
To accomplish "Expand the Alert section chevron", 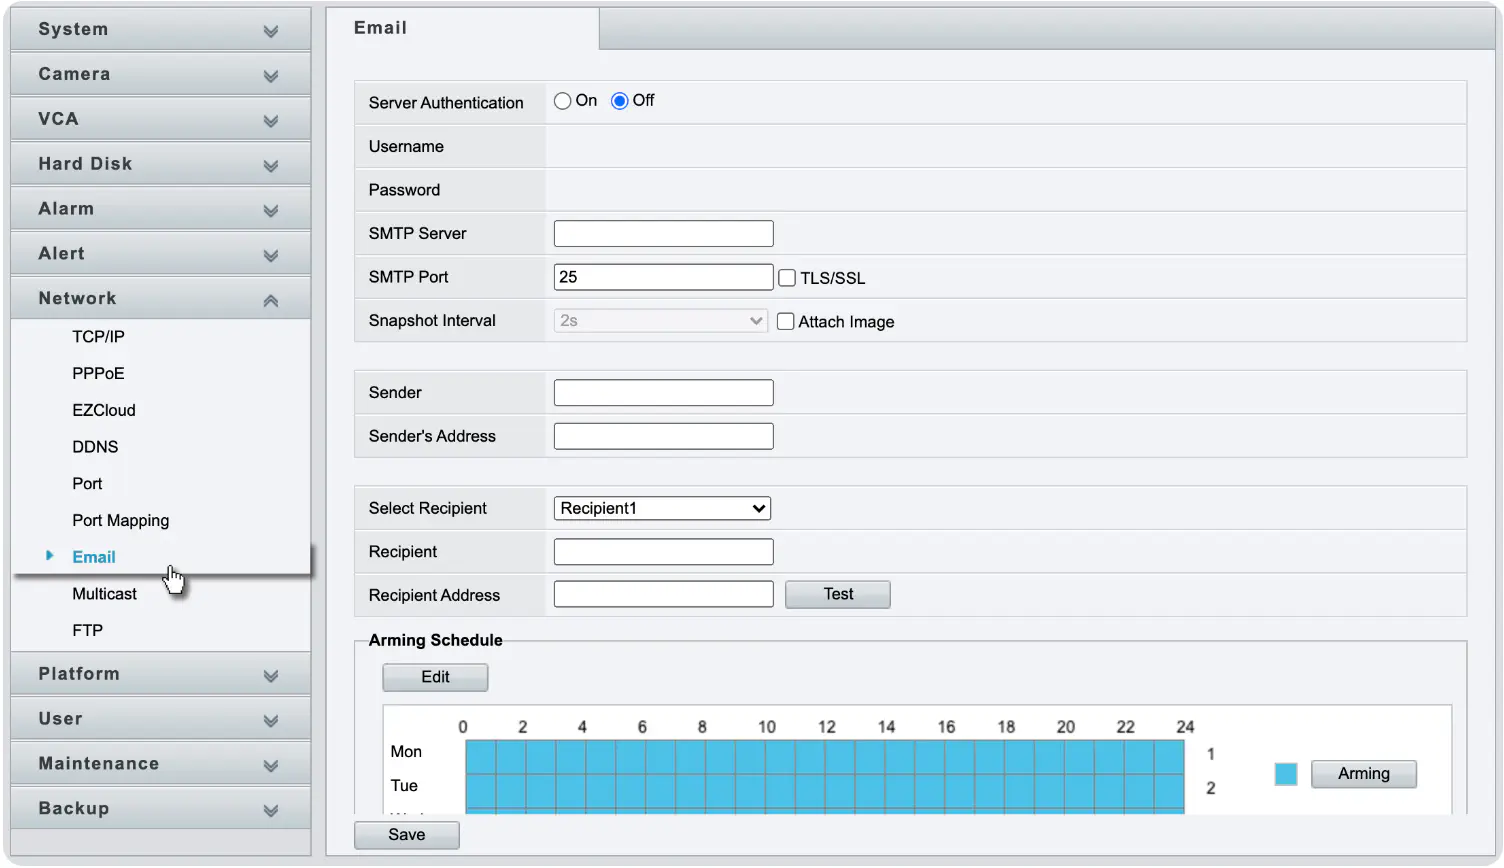I will click(x=270, y=256).
